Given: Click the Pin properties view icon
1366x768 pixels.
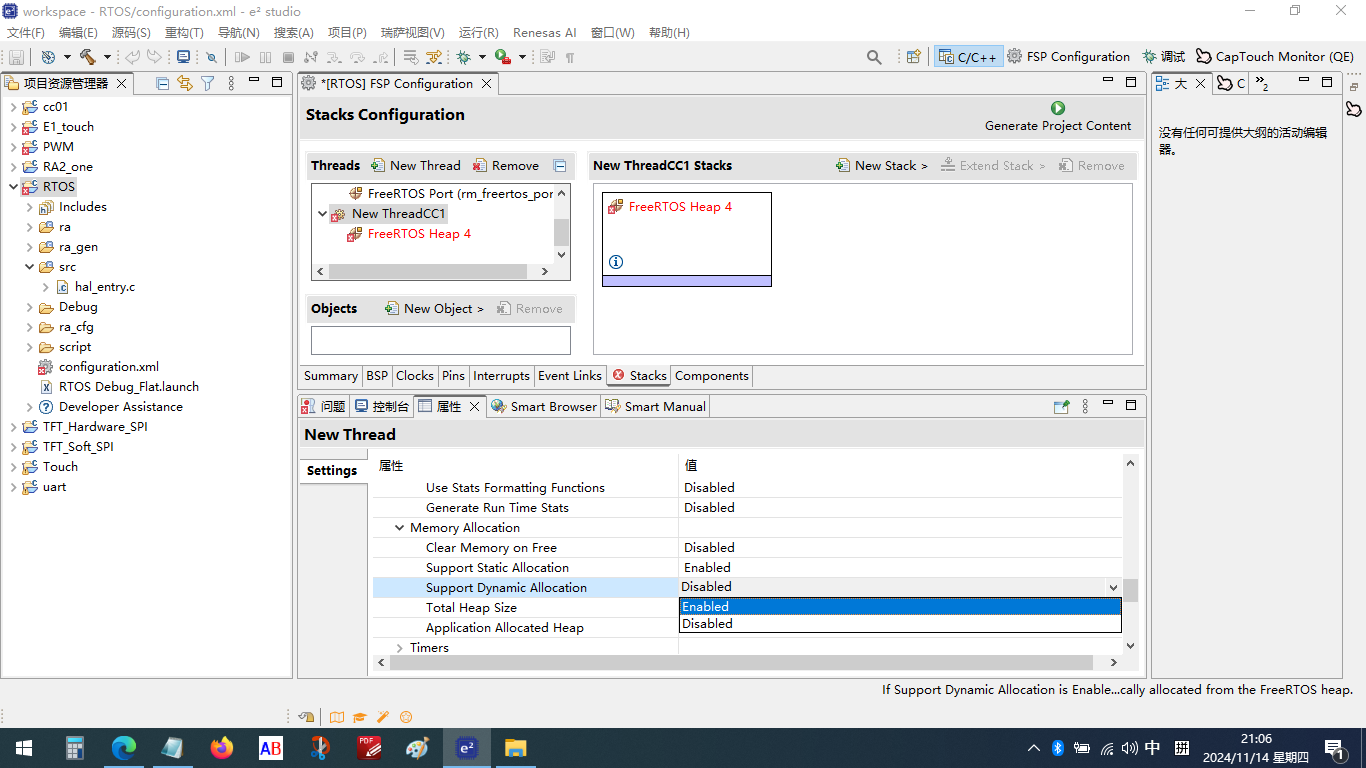Looking at the screenshot, I should point(1061,406).
